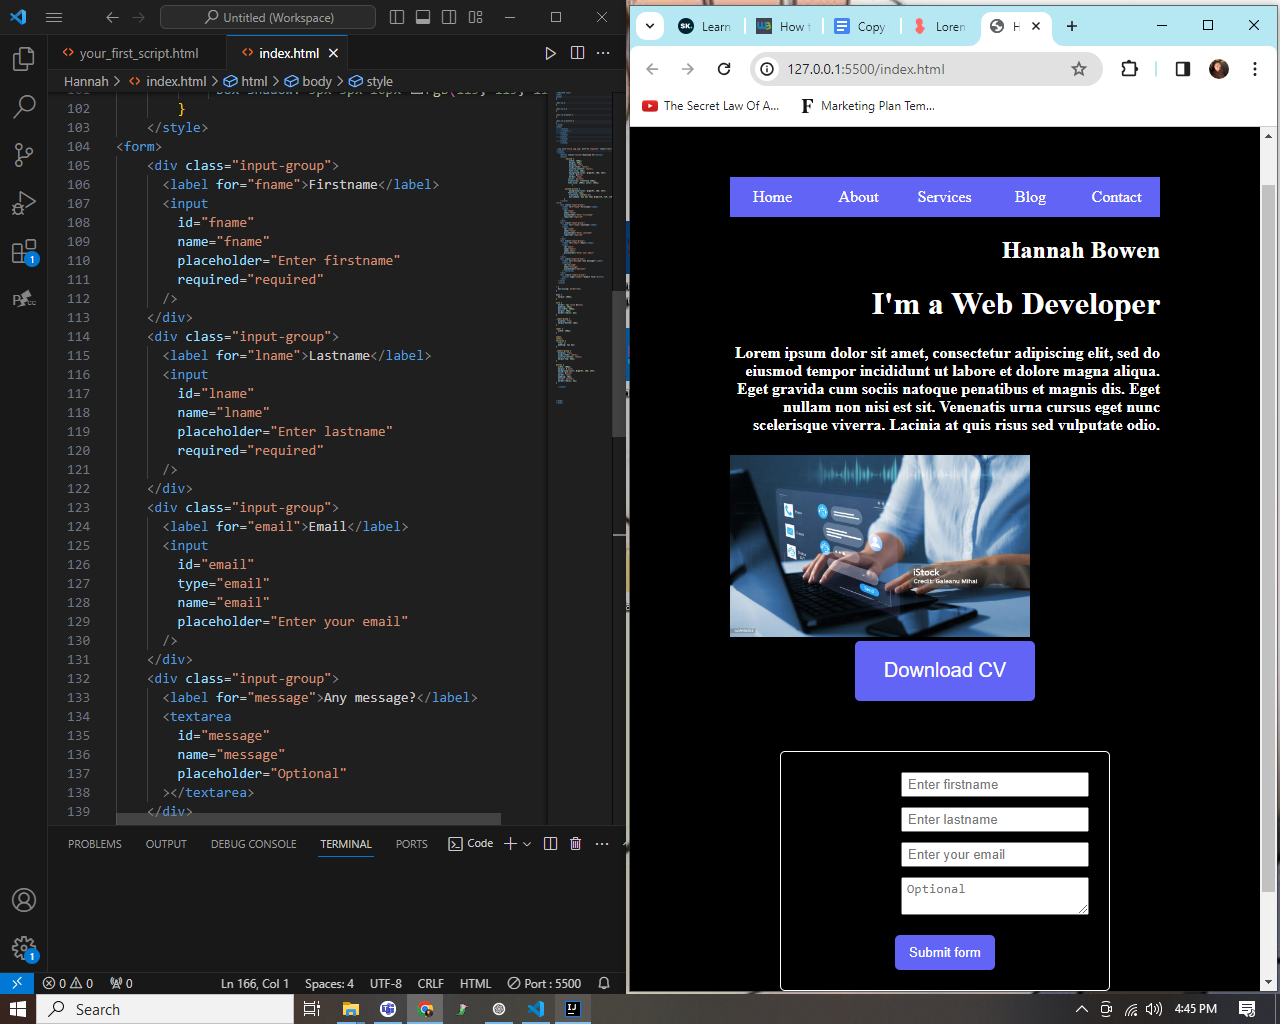The height and width of the screenshot is (1024, 1280).
Task: Open the PROBLEMS panel tab
Action: (95, 844)
